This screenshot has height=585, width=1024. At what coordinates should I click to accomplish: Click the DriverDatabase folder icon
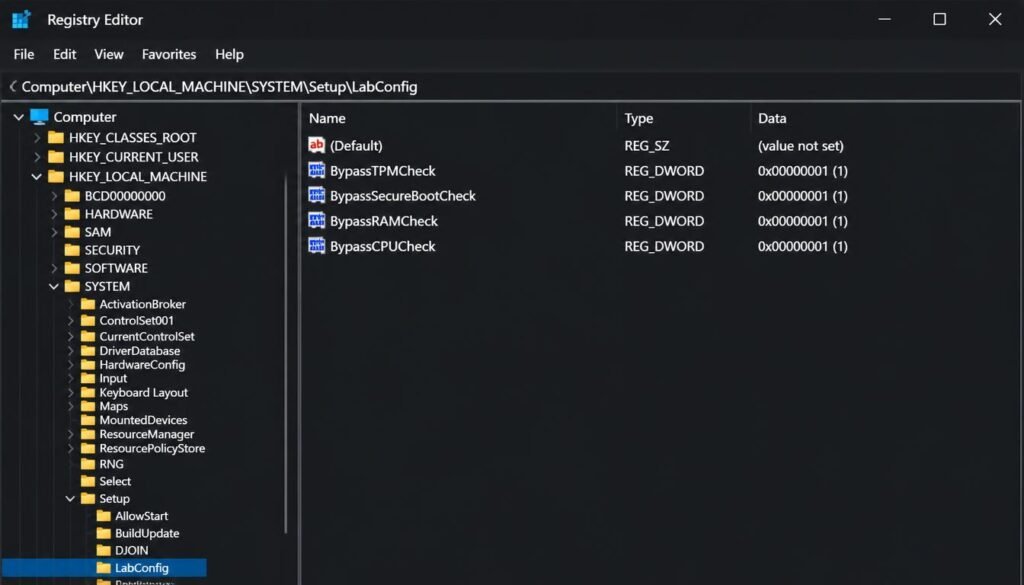(x=88, y=351)
